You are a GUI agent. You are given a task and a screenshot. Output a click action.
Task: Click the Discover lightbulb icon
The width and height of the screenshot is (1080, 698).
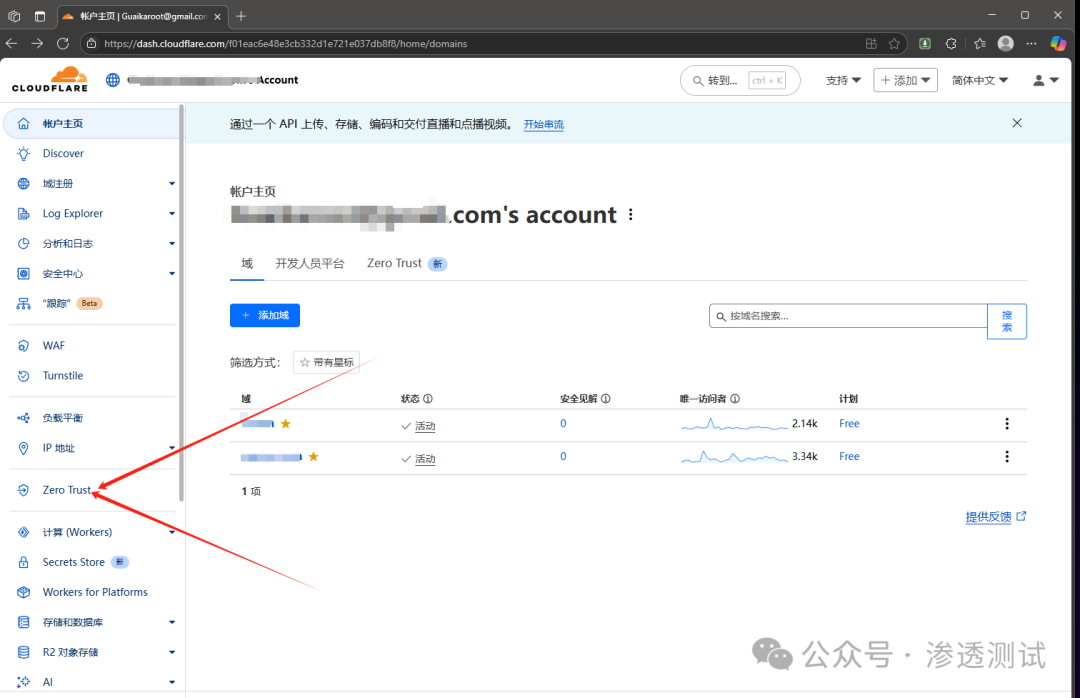click(23, 154)
